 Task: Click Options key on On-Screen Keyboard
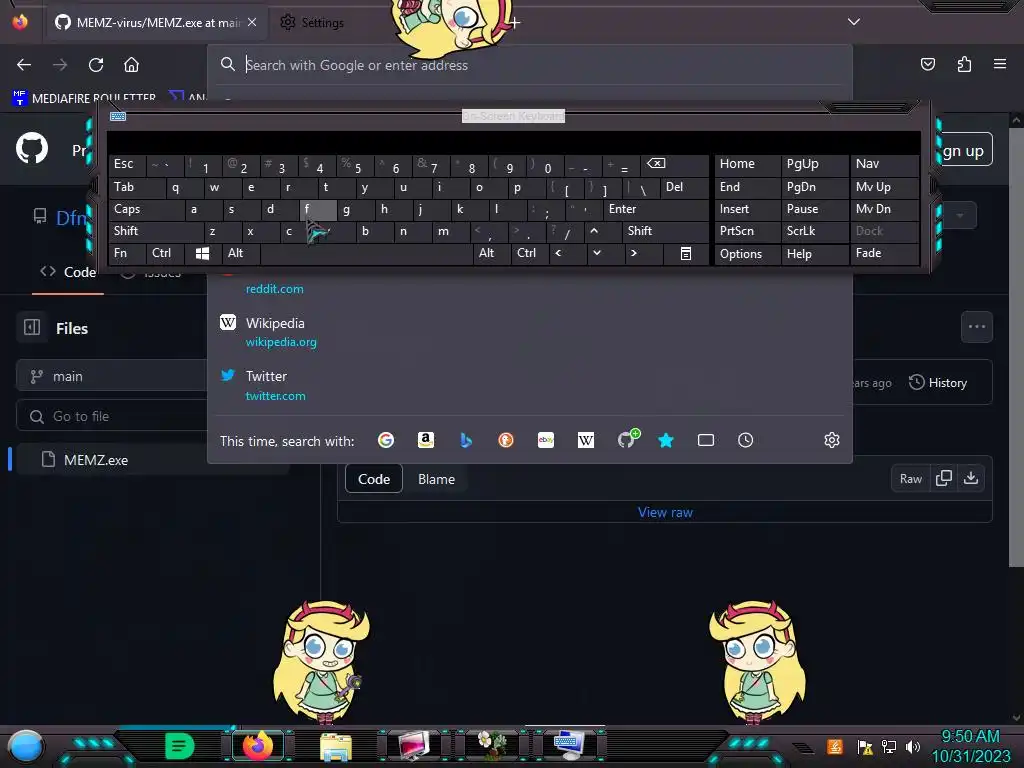click(747, 253)
